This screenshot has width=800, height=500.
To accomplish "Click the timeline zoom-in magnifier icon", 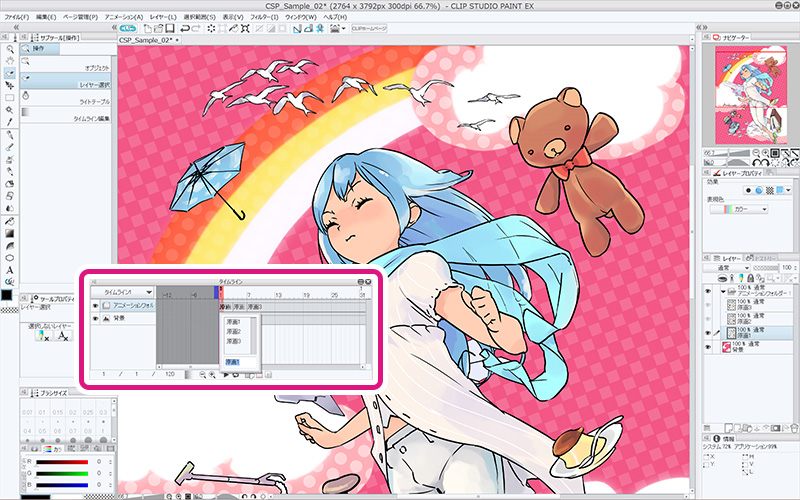I will (213, 373).
